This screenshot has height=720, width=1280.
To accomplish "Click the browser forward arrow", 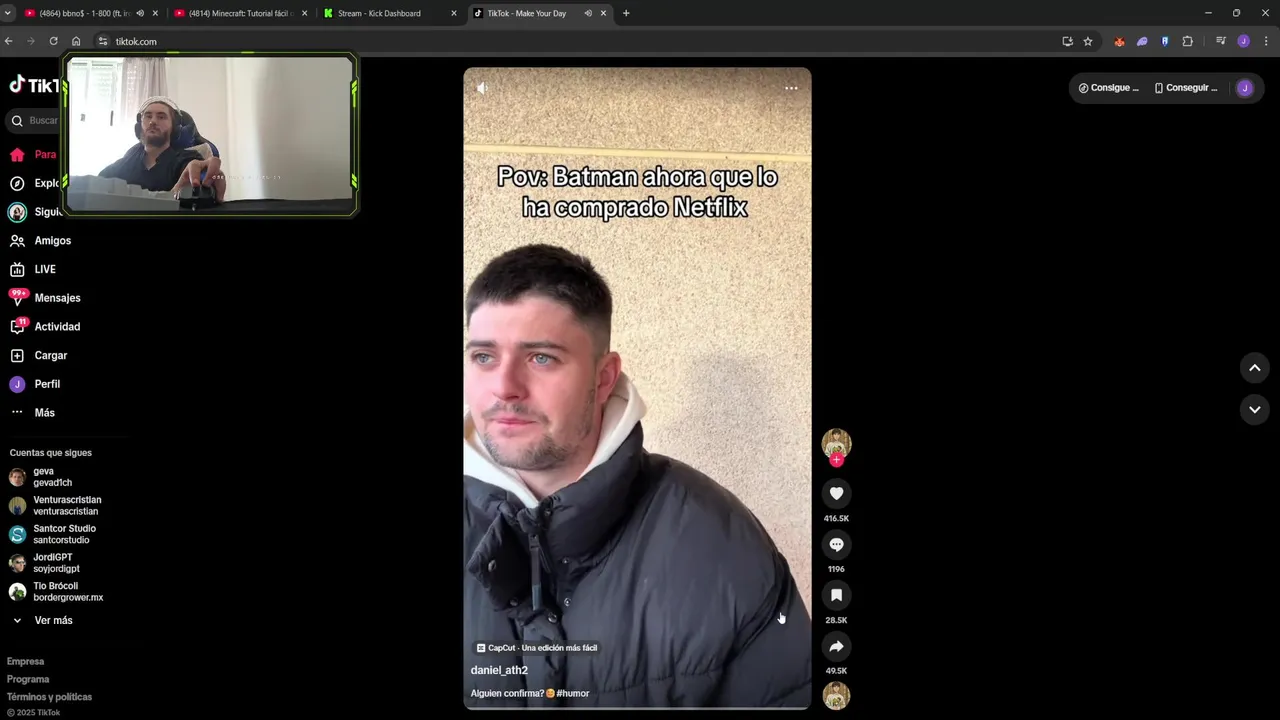I will pos(31,41).
